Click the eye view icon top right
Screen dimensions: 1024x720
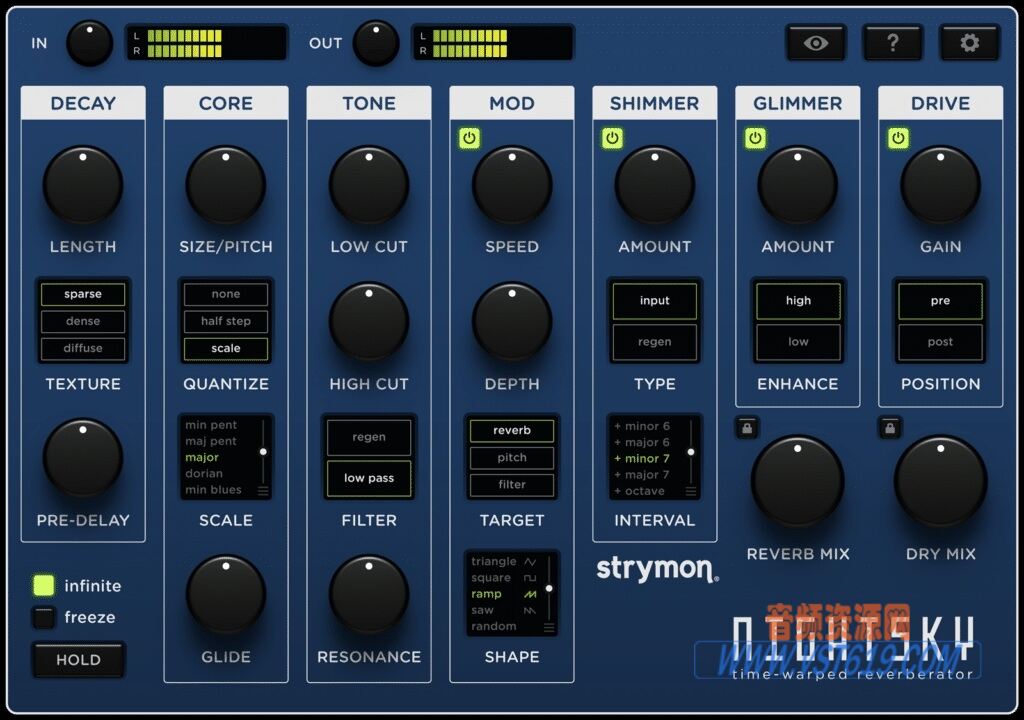816,42
